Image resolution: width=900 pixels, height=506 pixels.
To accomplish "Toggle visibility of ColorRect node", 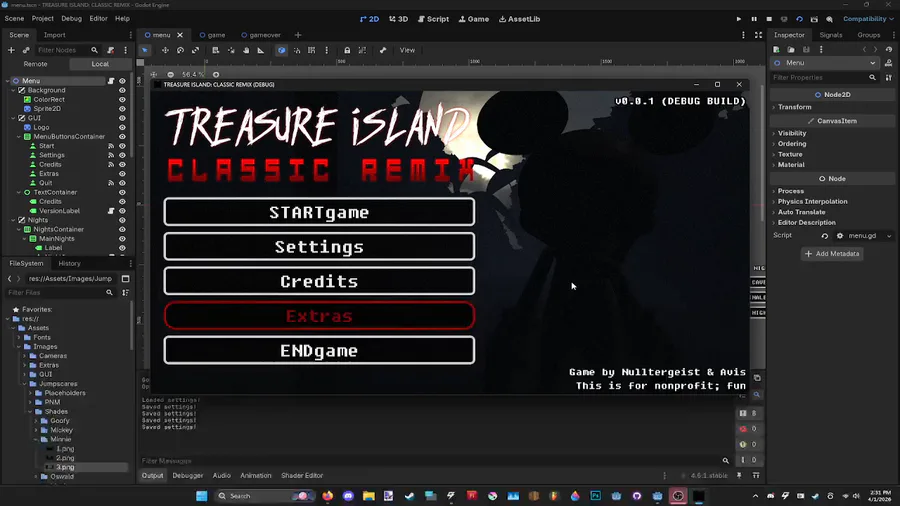I will point(122,99).
